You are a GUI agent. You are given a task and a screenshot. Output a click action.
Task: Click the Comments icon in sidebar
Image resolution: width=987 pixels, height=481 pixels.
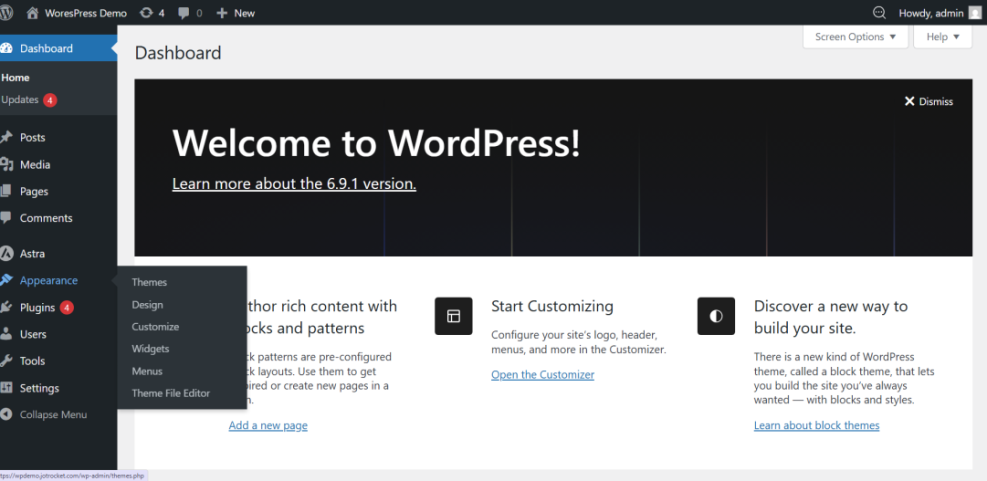[x=6, y=218]
